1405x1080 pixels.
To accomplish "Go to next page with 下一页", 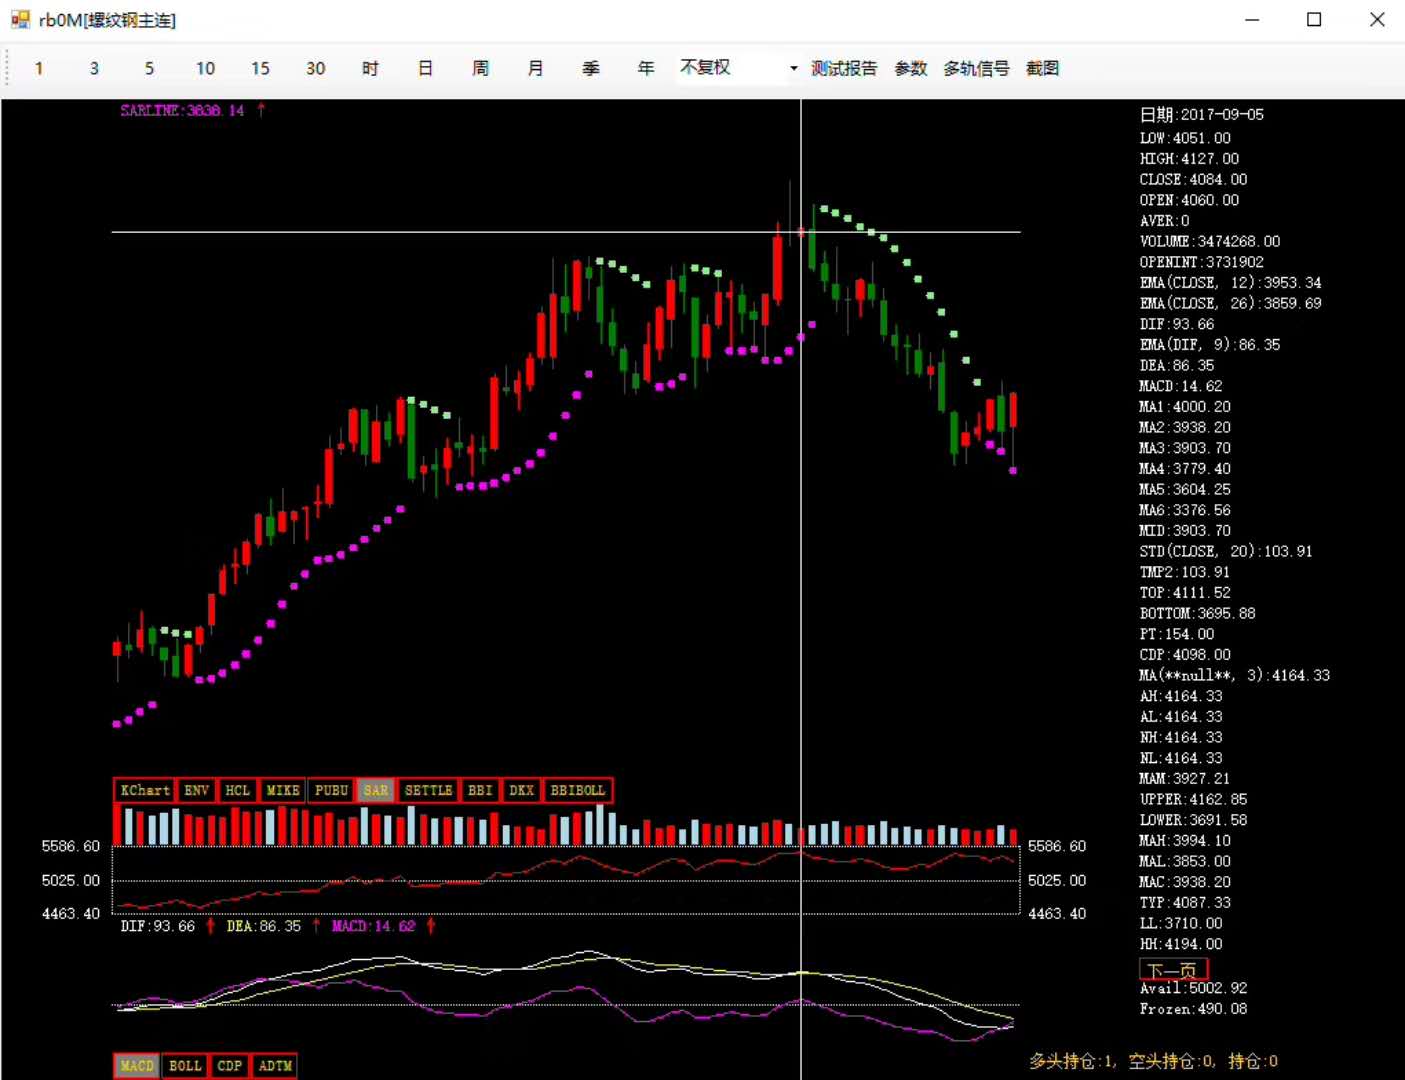I will (1173, 969).
